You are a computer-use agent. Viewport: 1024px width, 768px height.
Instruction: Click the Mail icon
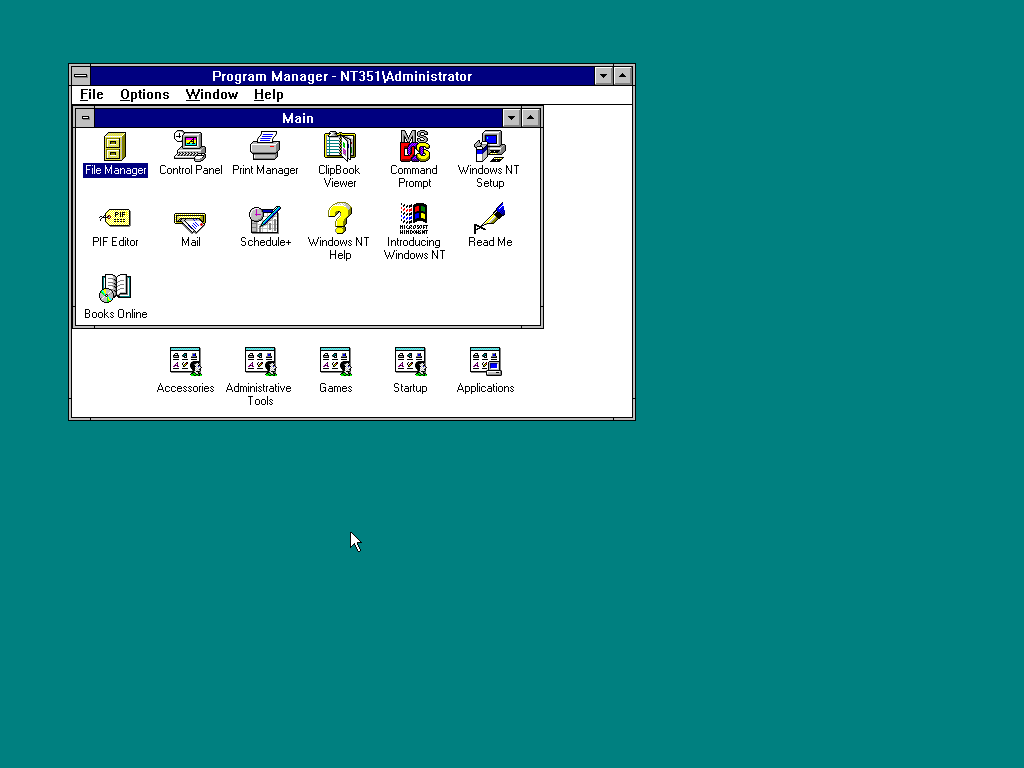190,219
